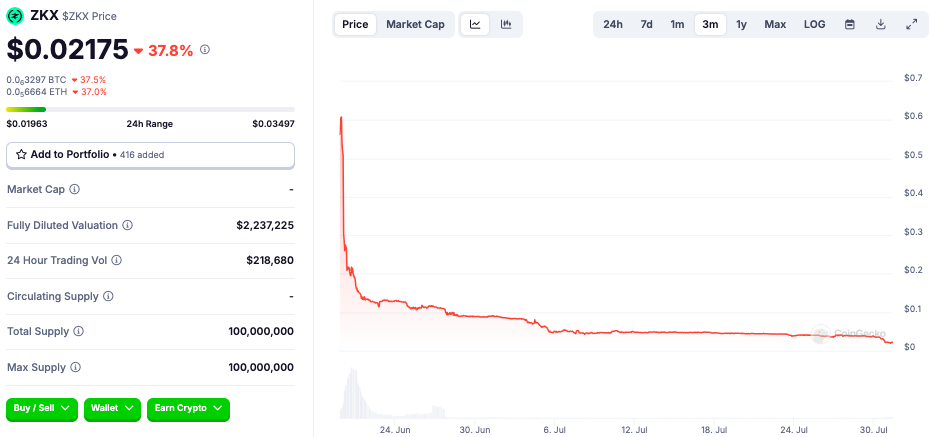Click the 24h Range price bar
933x437 pixels.
pos(150,109)
